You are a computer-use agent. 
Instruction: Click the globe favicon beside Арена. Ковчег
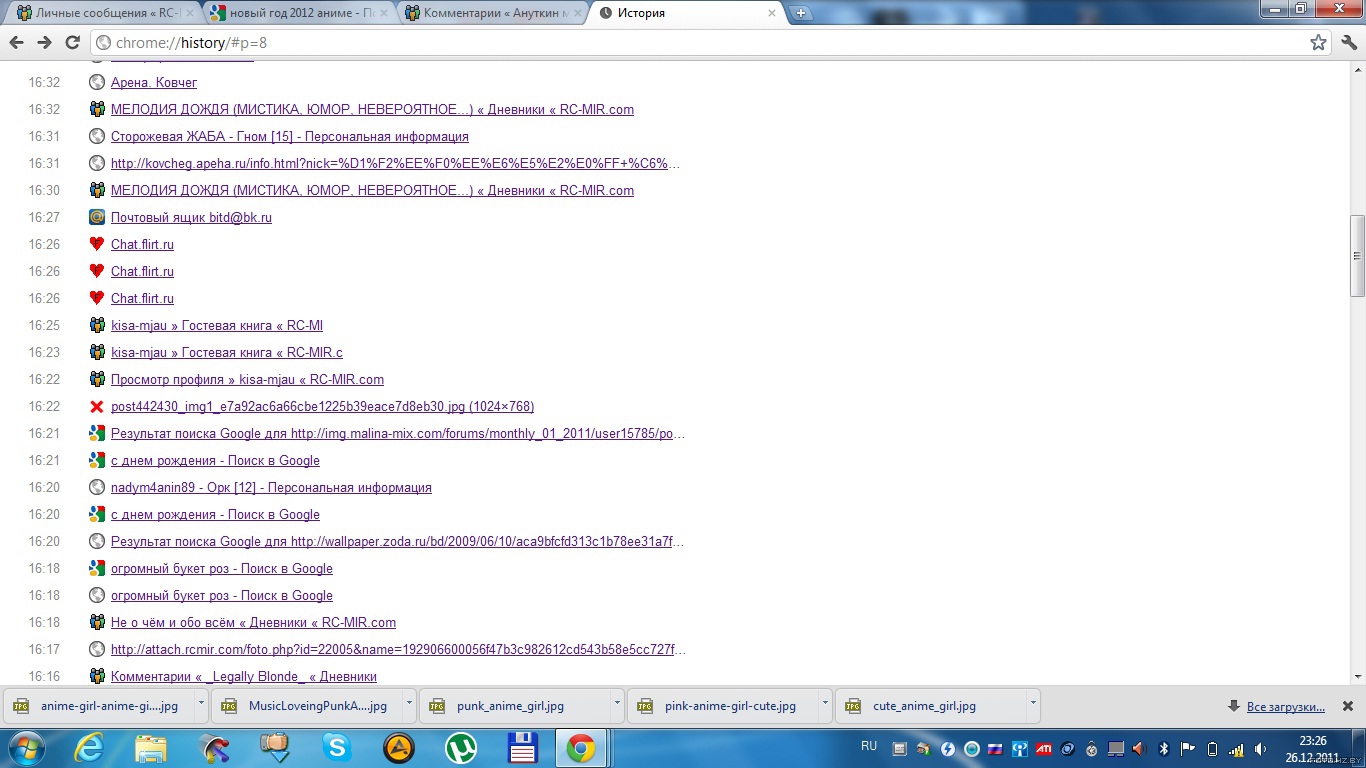click(x=97, y=83)
